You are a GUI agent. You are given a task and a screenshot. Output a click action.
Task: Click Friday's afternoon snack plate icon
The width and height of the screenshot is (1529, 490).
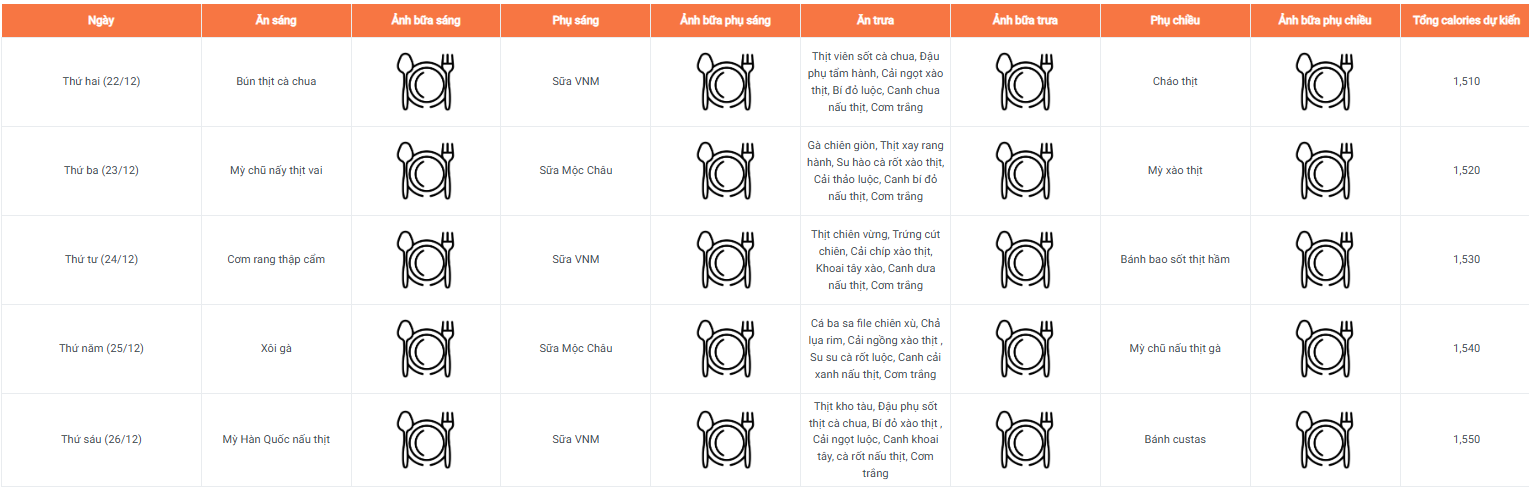coord(1325,439)
